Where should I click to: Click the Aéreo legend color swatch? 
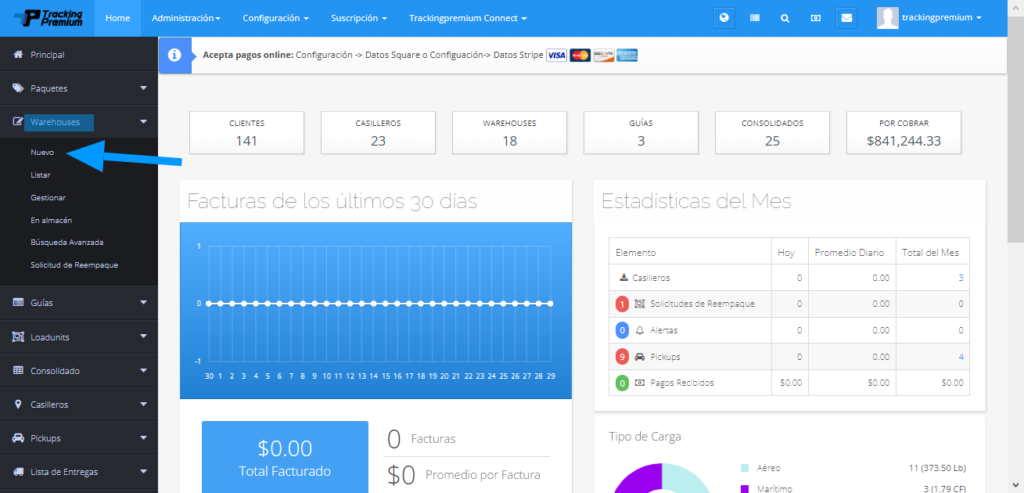click(744, 468)
